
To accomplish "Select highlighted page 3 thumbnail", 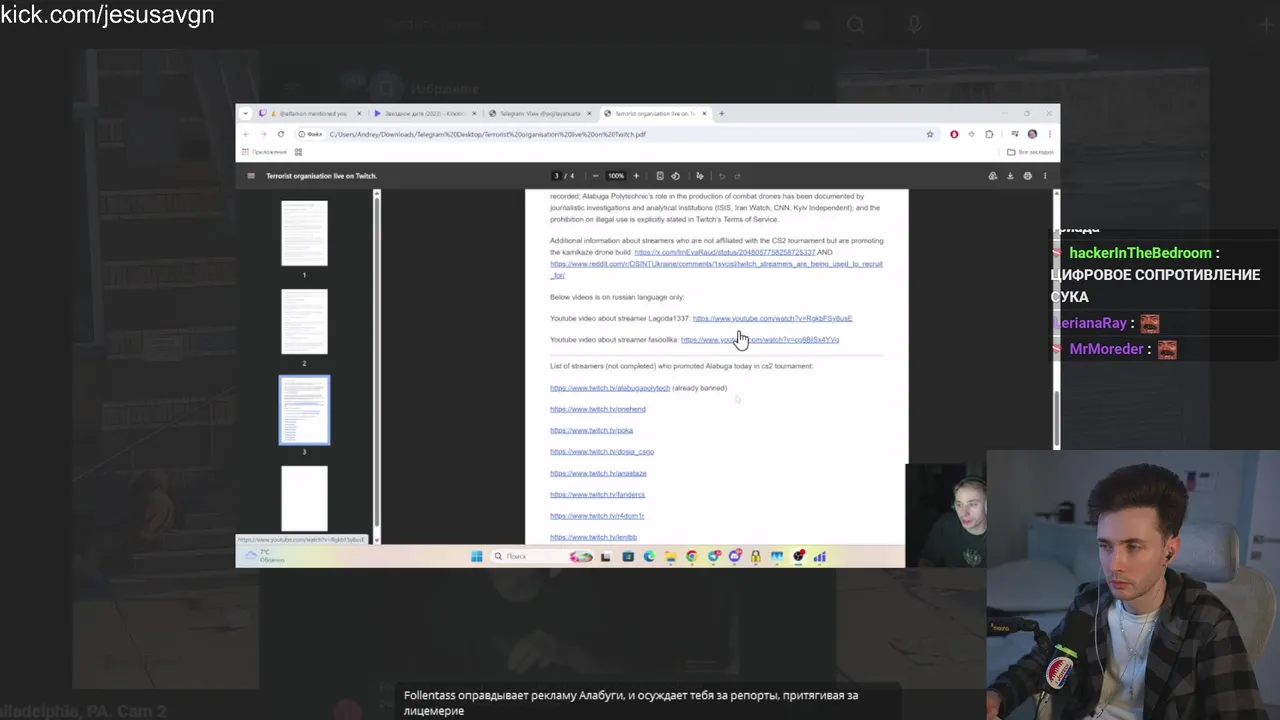I will [x=304, y=410].
